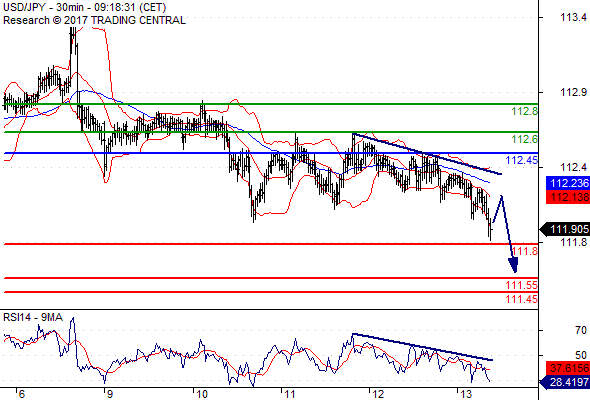
Task: Click date label 10 on time axis
Action: click(x=202, y=394)
